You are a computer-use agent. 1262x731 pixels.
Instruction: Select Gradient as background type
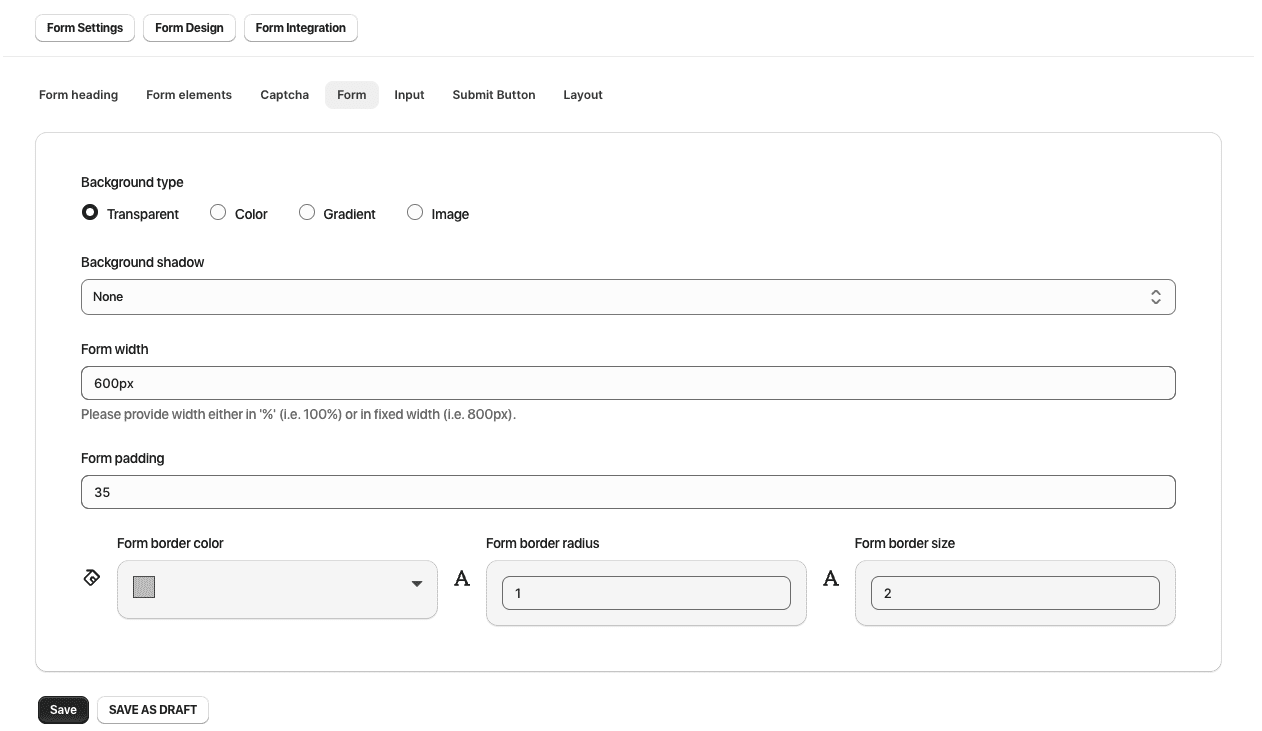pyautogui.click(x=307, y=213)
